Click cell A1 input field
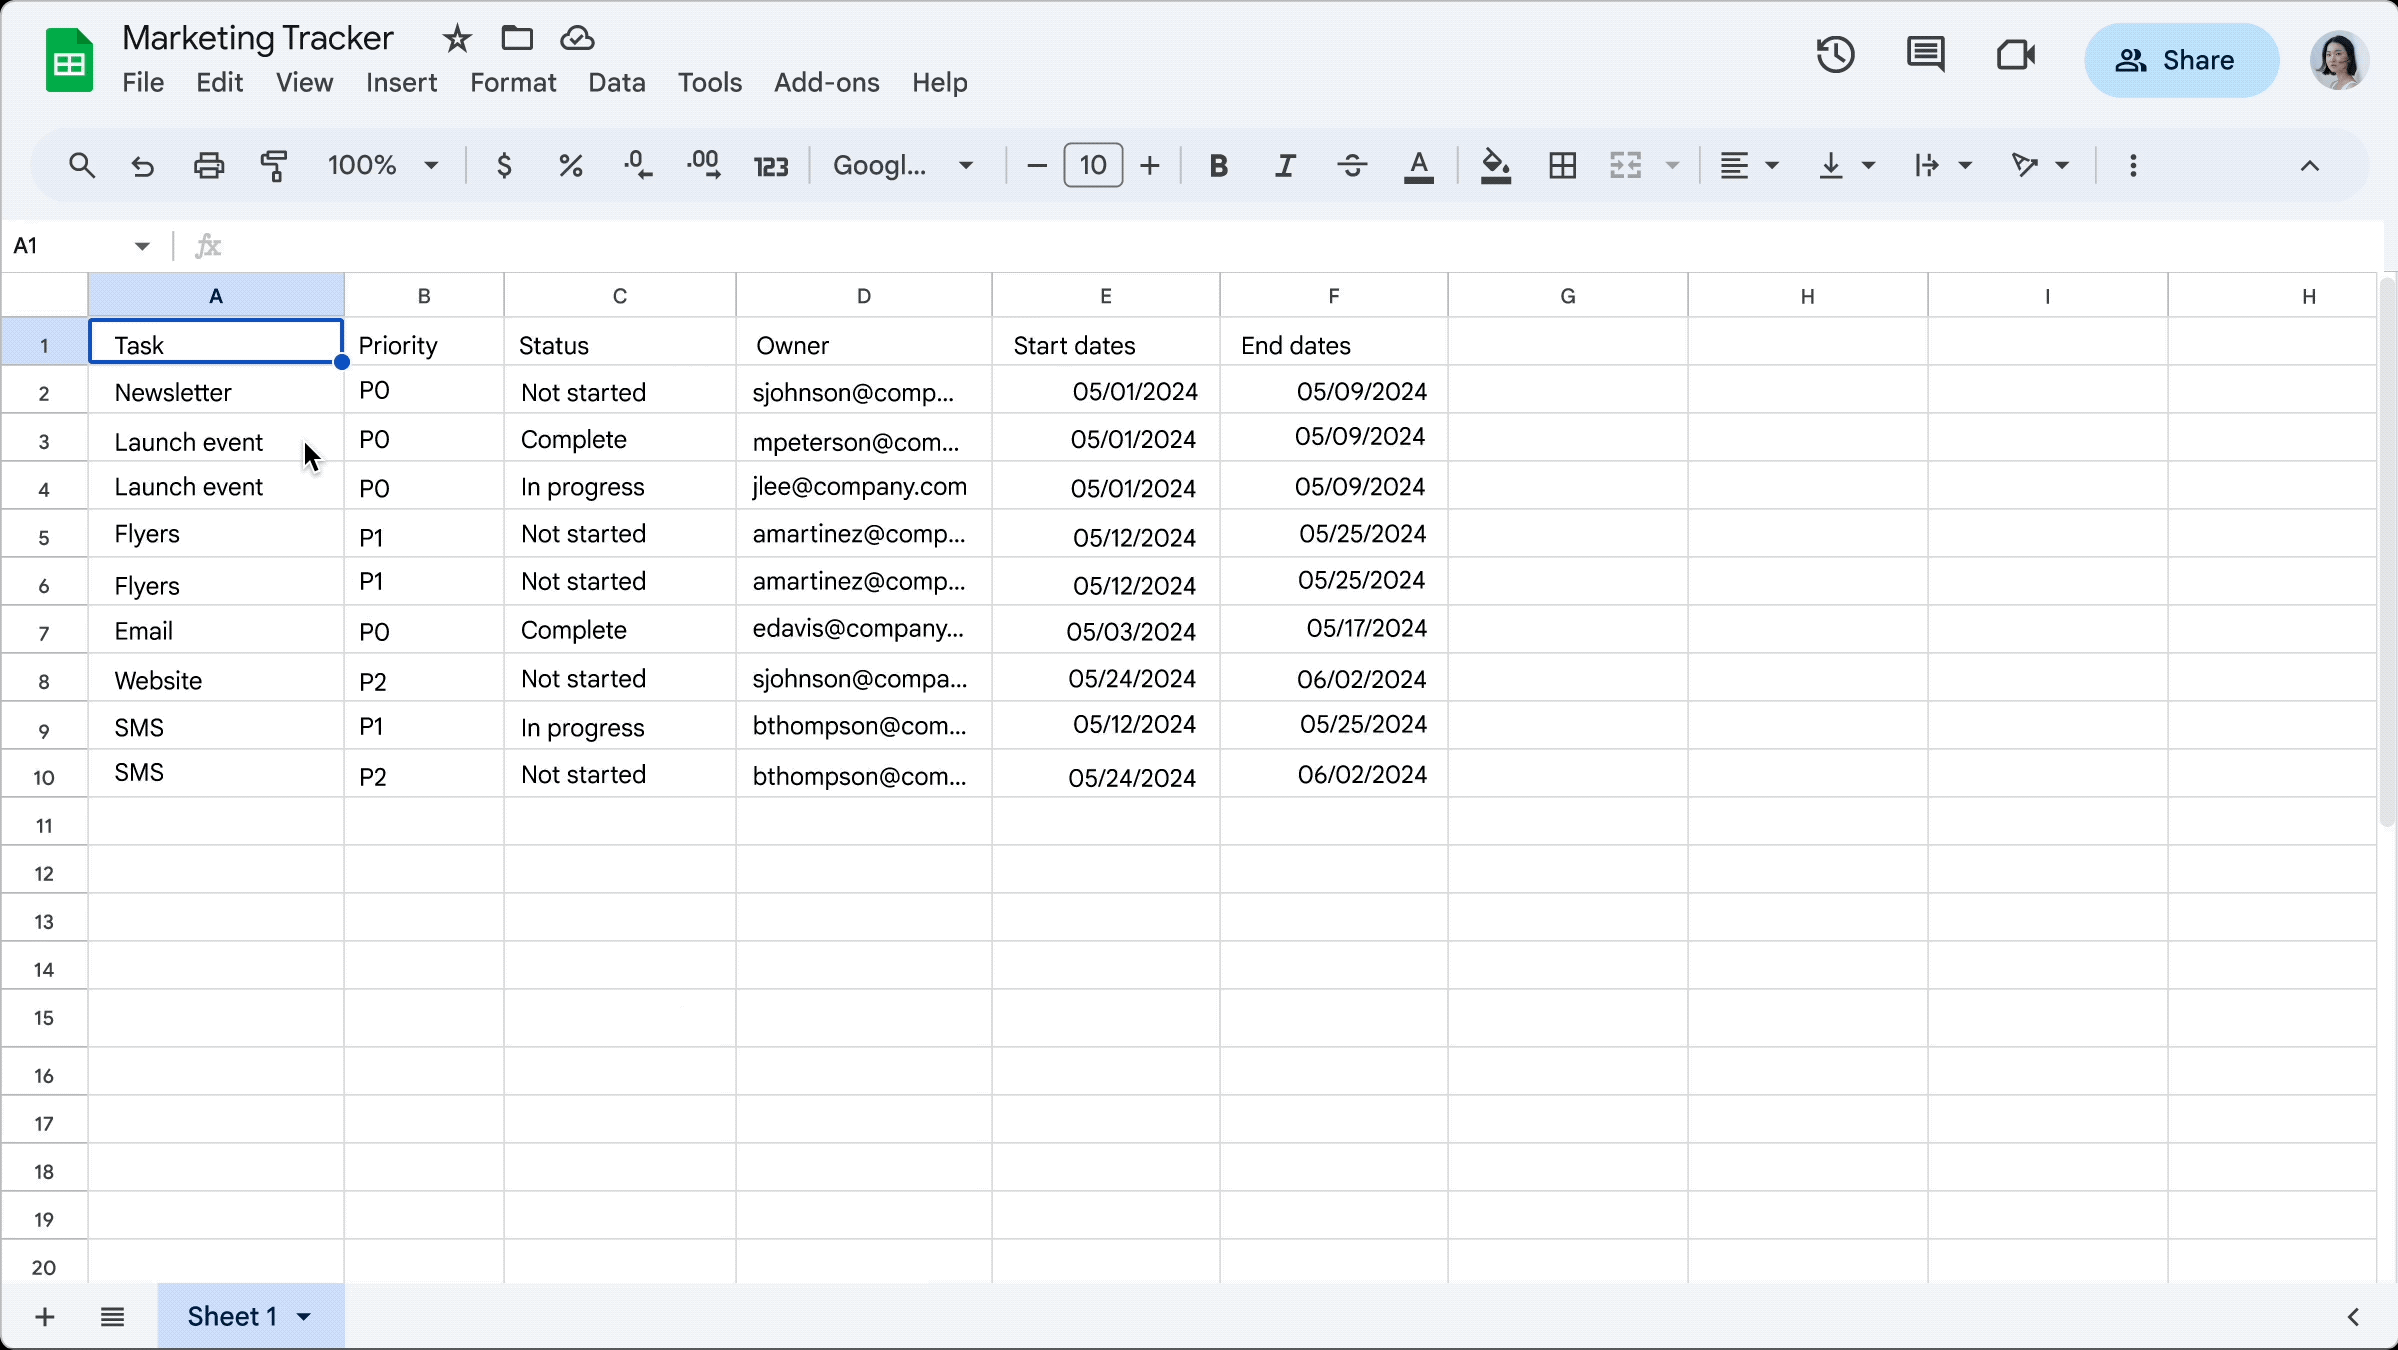The image size is (2398, 1350). 216,346
